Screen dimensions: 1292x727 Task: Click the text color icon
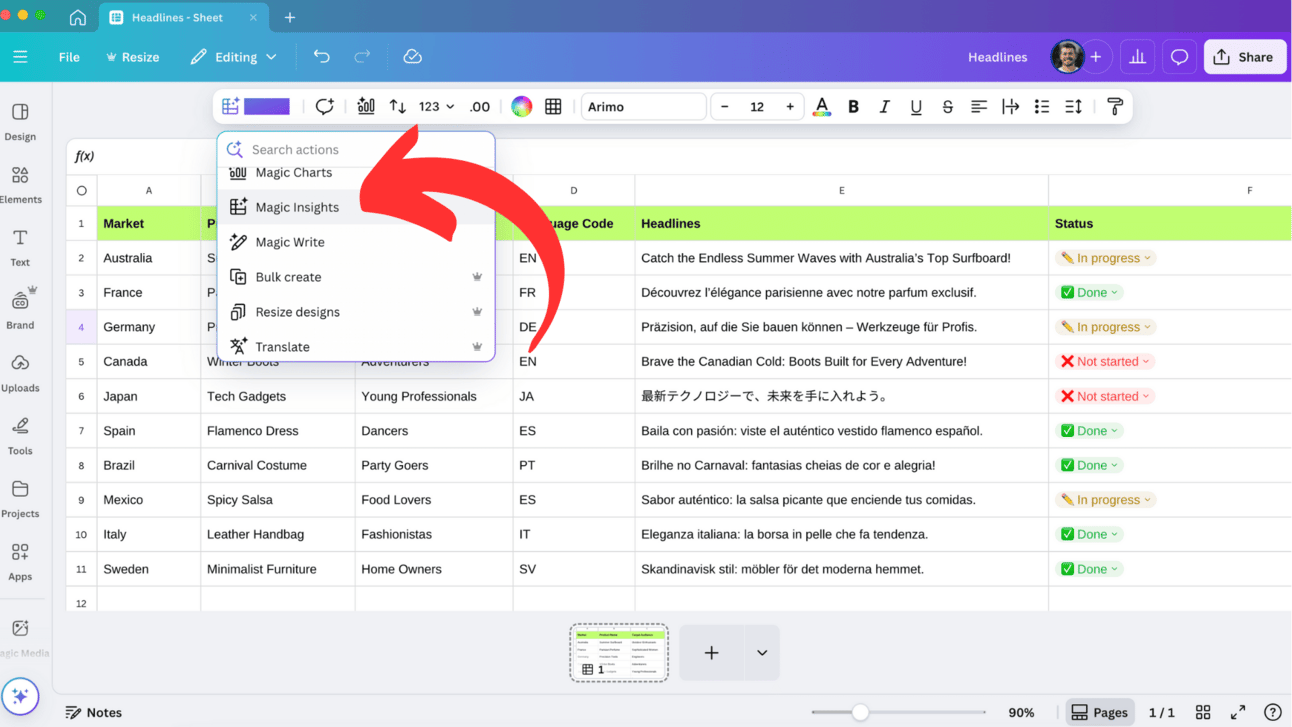tap(821, 107)
